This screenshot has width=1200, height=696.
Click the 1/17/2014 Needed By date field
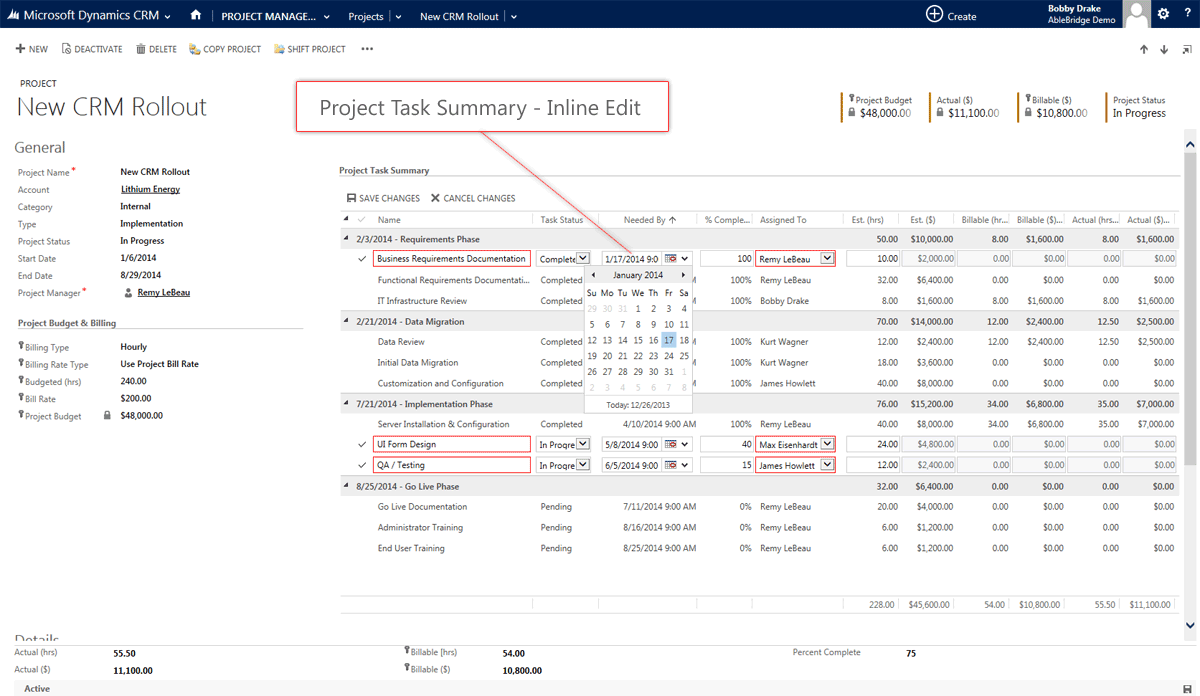632,259
